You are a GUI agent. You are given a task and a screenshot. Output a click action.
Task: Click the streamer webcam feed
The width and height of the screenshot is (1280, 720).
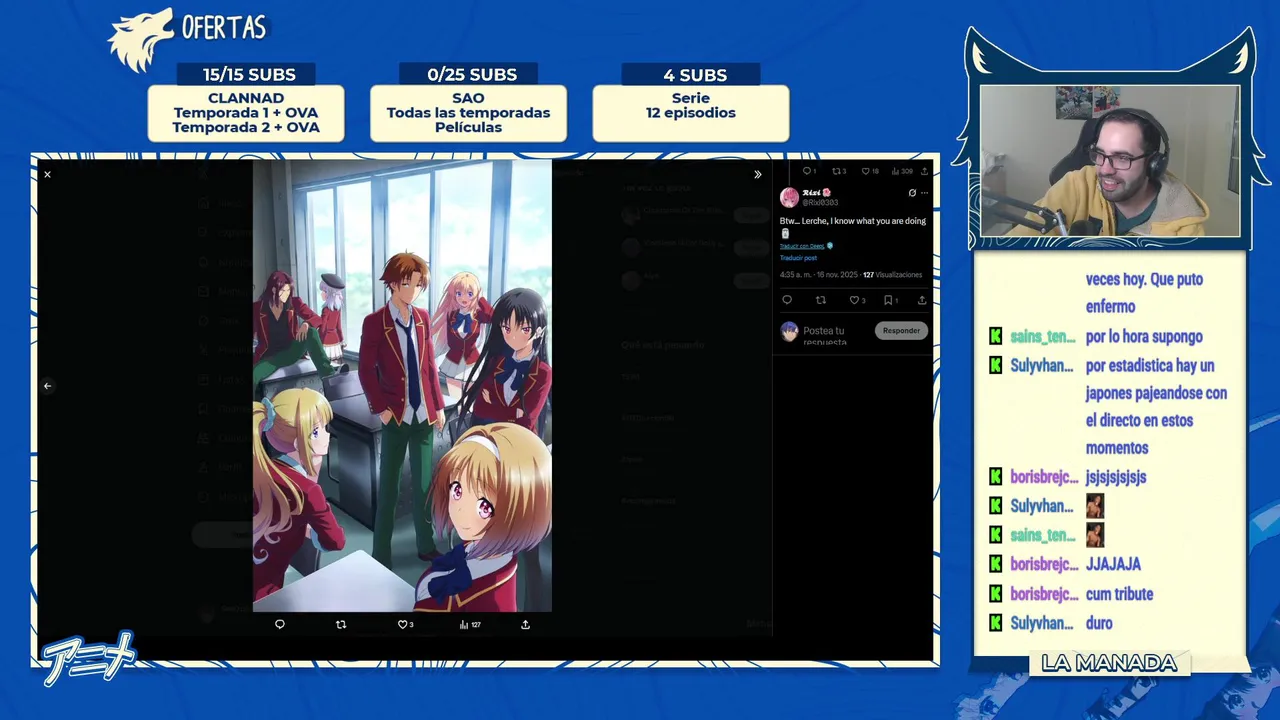coord(1110,161)
